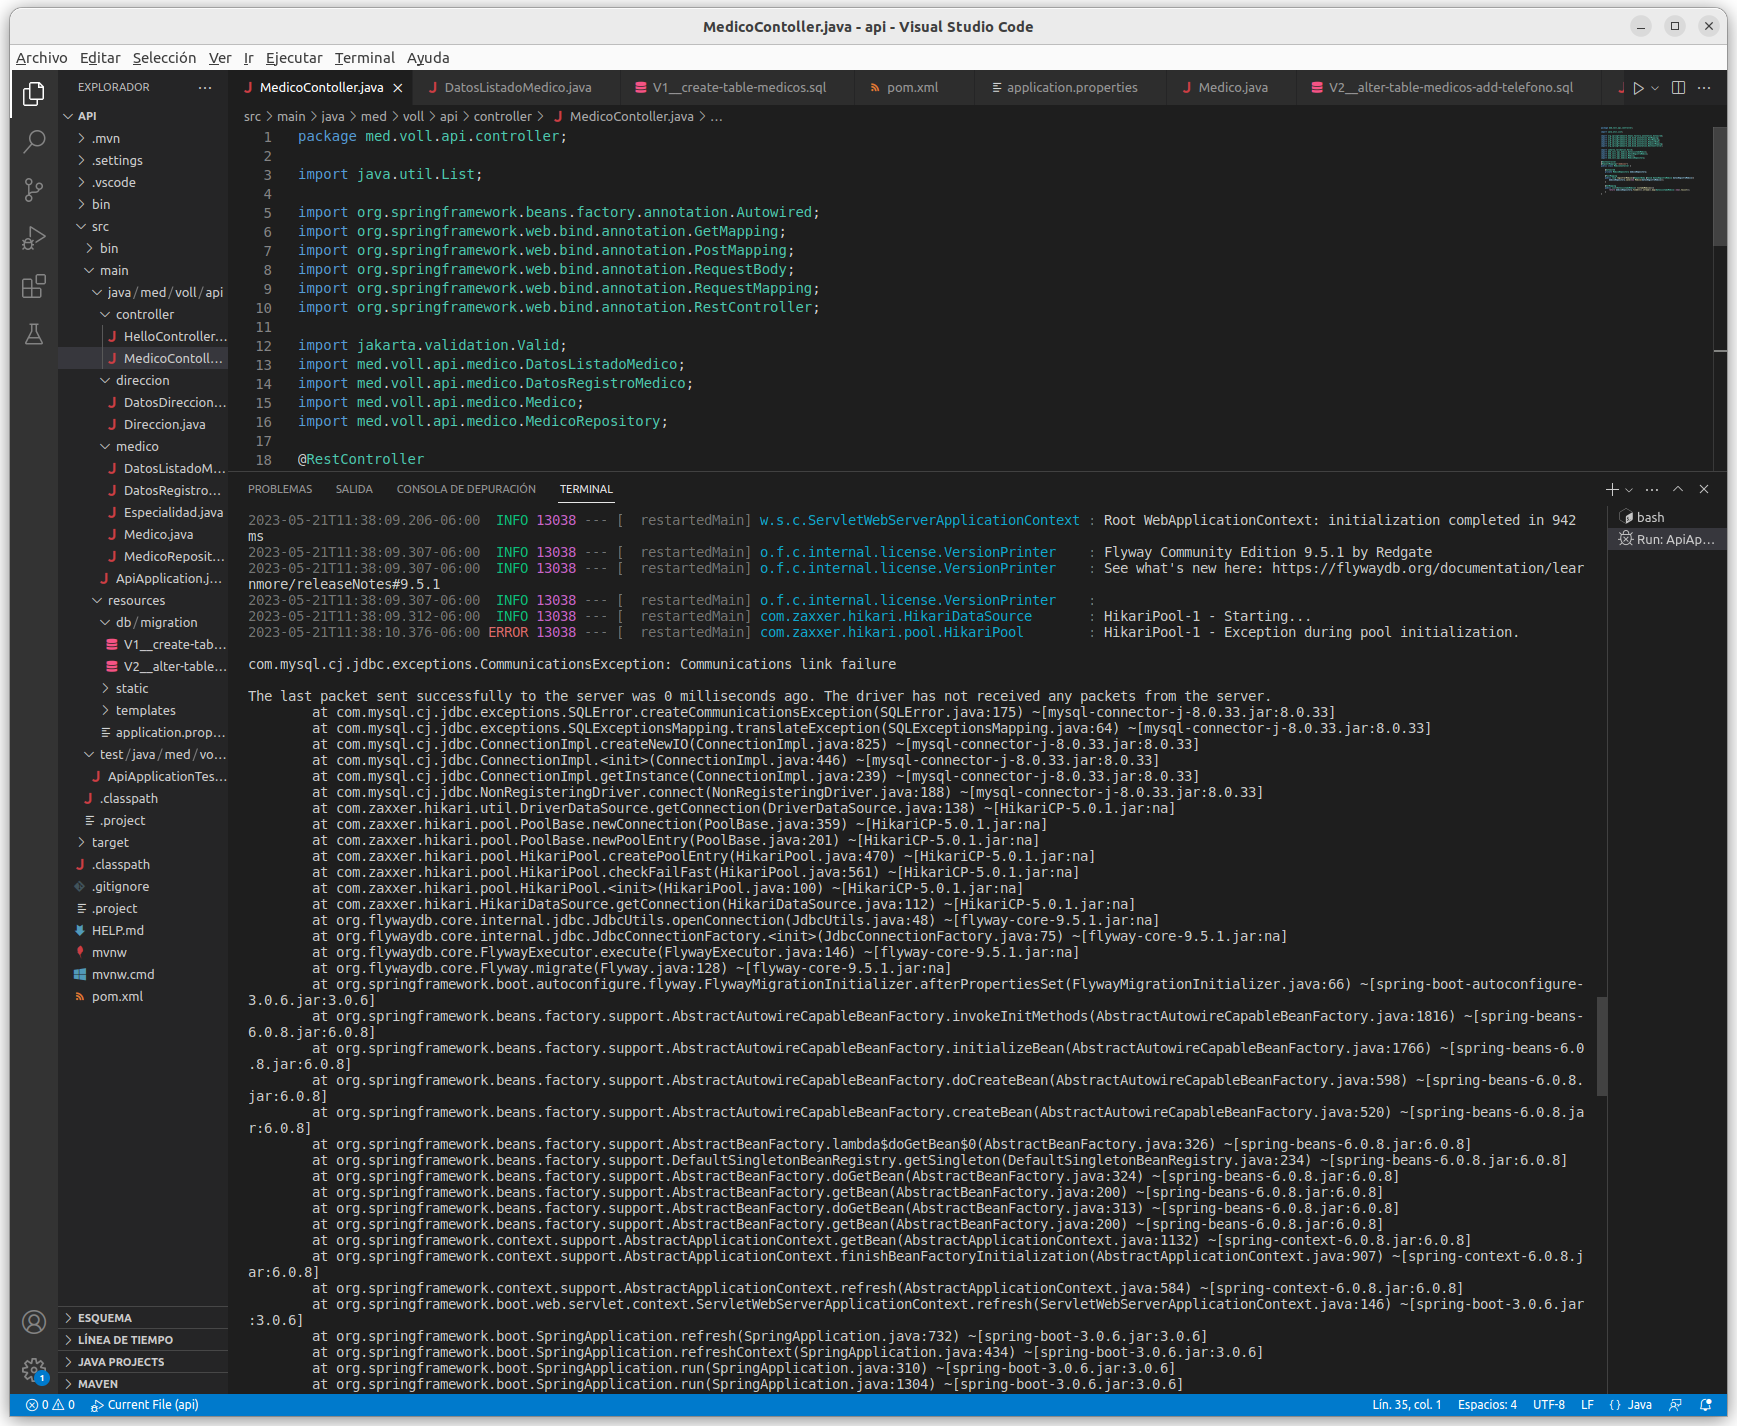Open Accounts icon in activity bar
Screen dimensions: 1737x1426
34,1322
